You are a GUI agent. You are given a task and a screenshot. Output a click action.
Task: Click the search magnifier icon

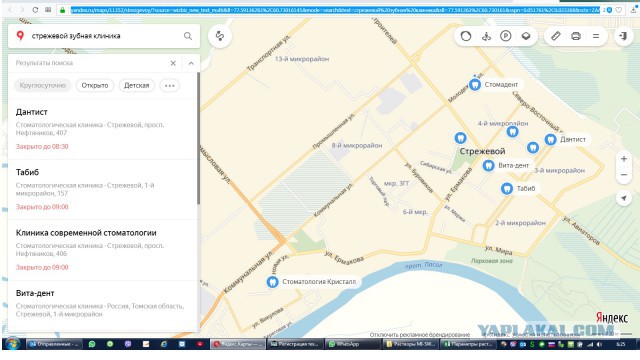[x=188, y=36]
